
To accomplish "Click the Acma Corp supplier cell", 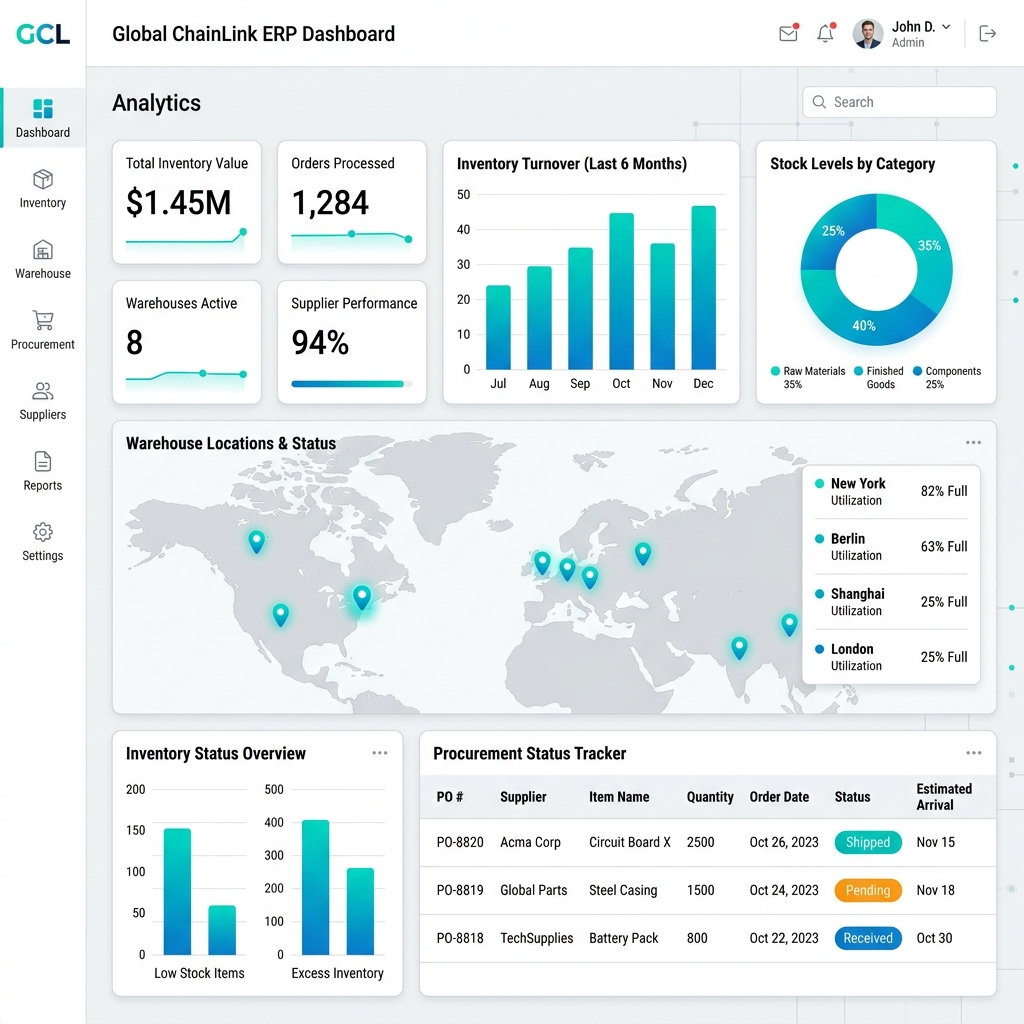I will 530,842.
